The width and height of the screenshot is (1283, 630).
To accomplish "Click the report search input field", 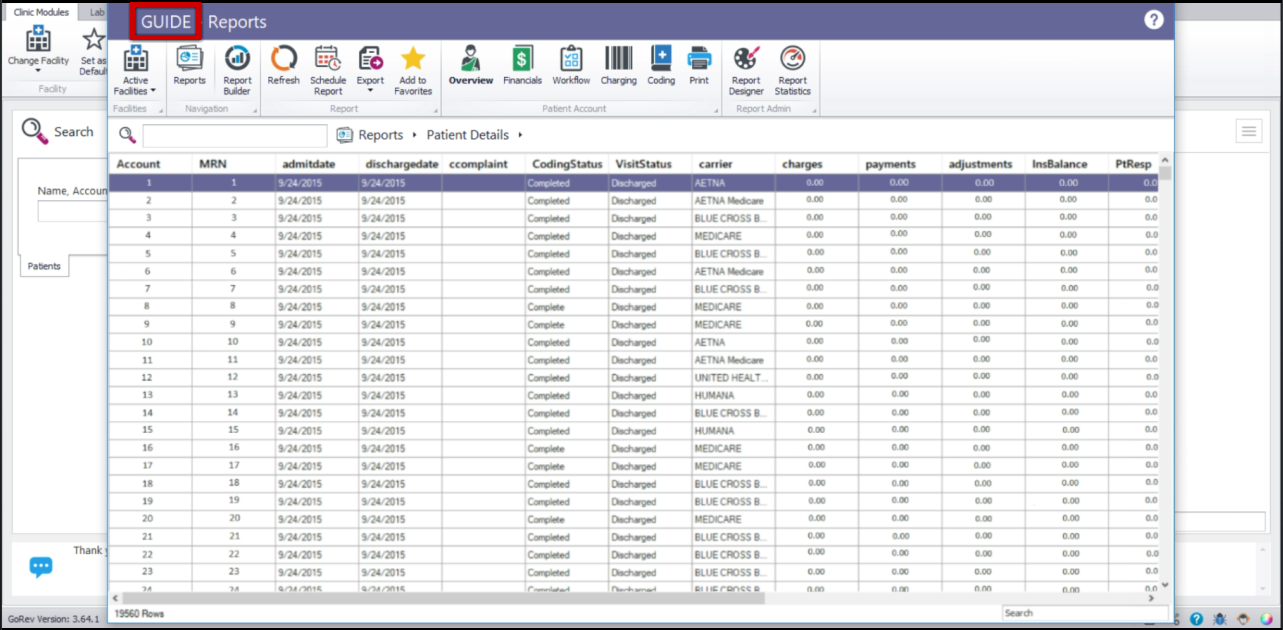I will click(x=235, y=136).
